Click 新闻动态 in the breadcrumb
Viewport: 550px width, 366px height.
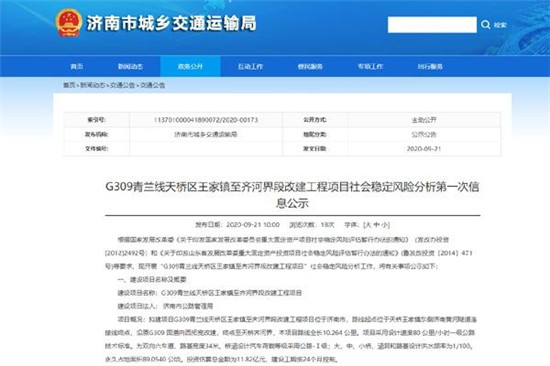[x=93, y=85]
